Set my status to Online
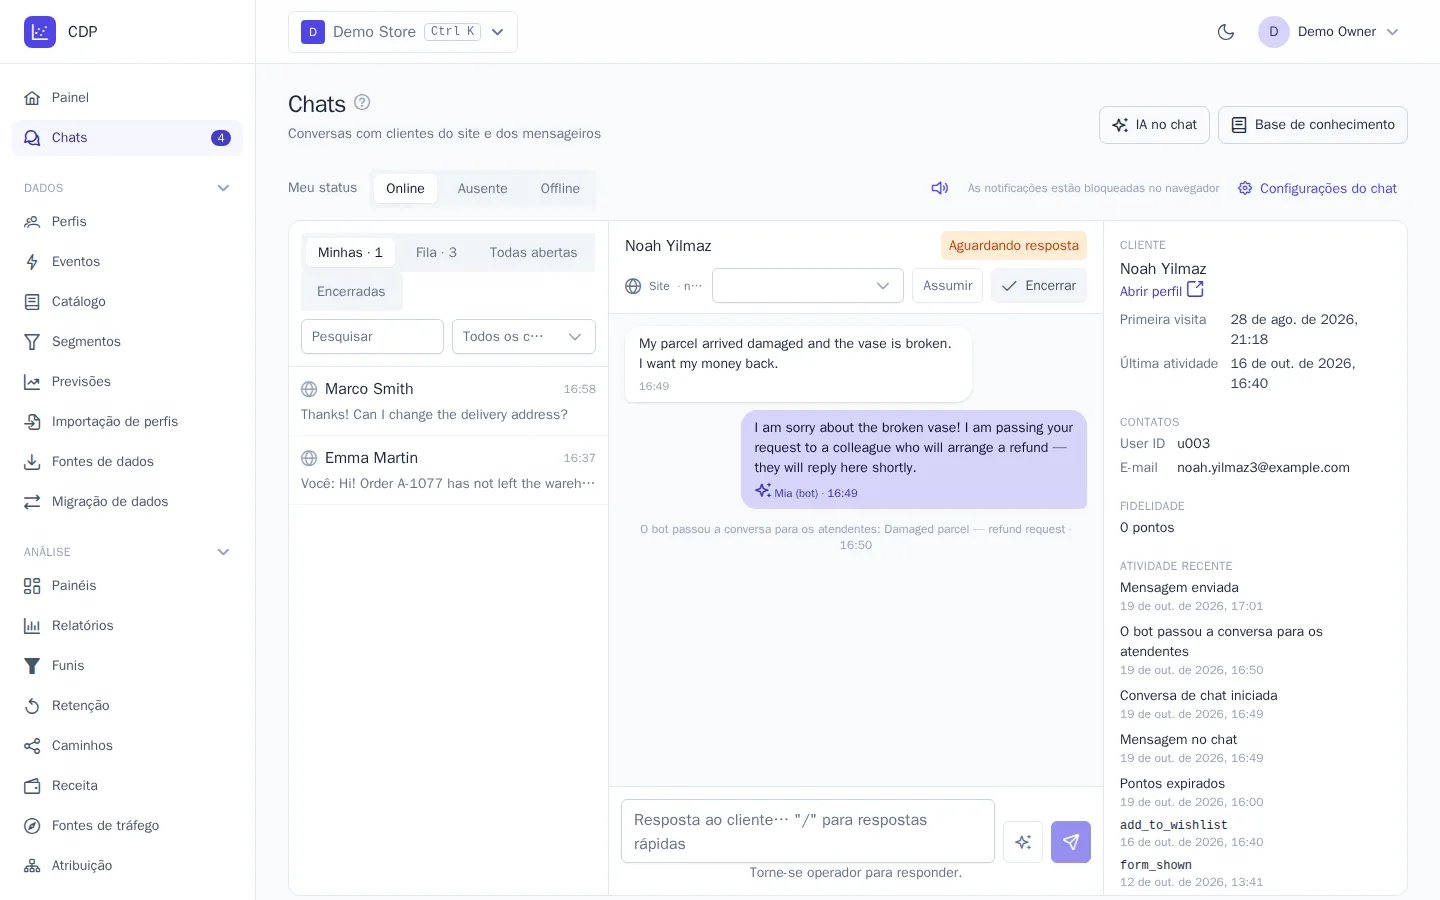This screenshot has height=900, width=1440. [405, 188]
